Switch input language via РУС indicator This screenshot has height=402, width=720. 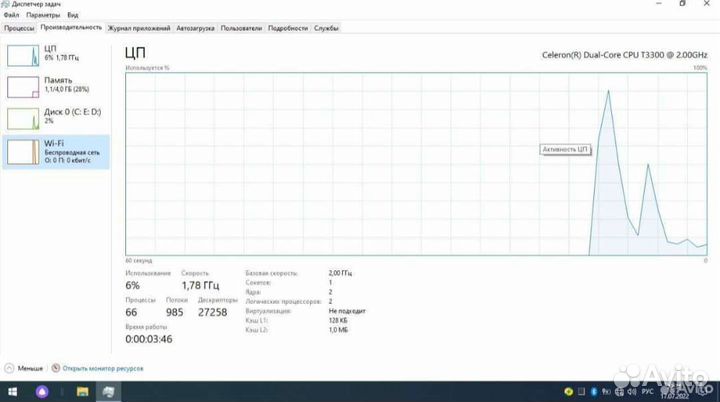coord(647,391)
